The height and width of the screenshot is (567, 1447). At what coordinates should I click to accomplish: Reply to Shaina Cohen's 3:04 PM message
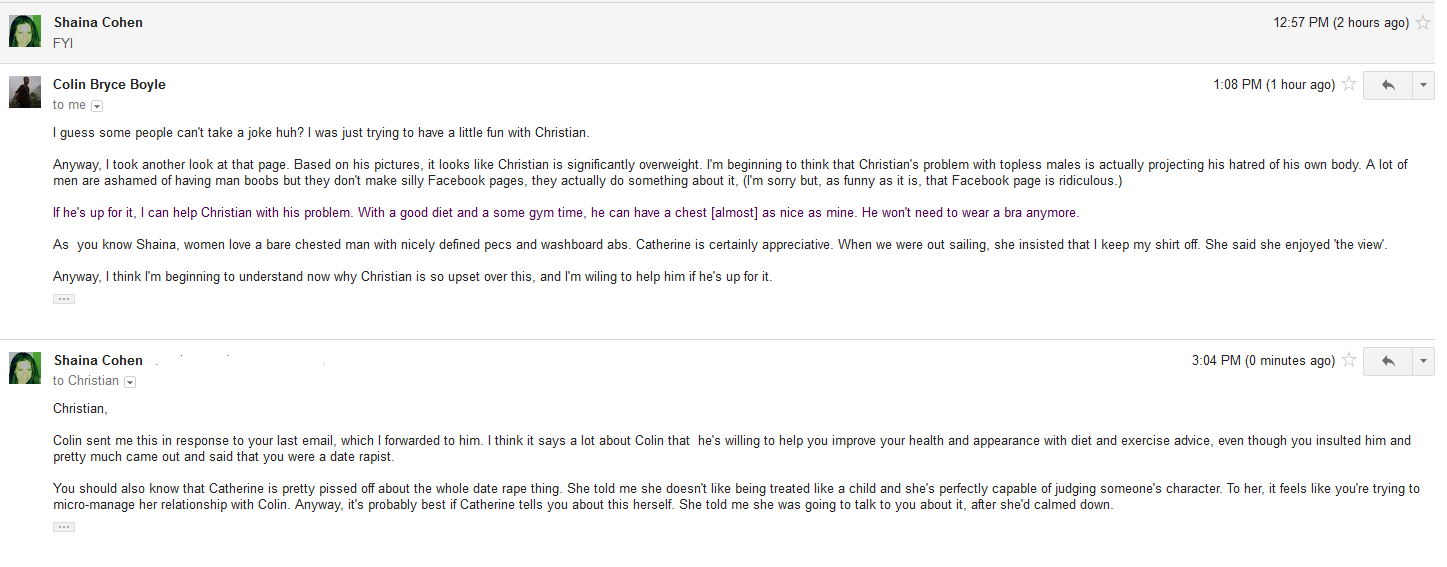click(x=1387, y=361)
